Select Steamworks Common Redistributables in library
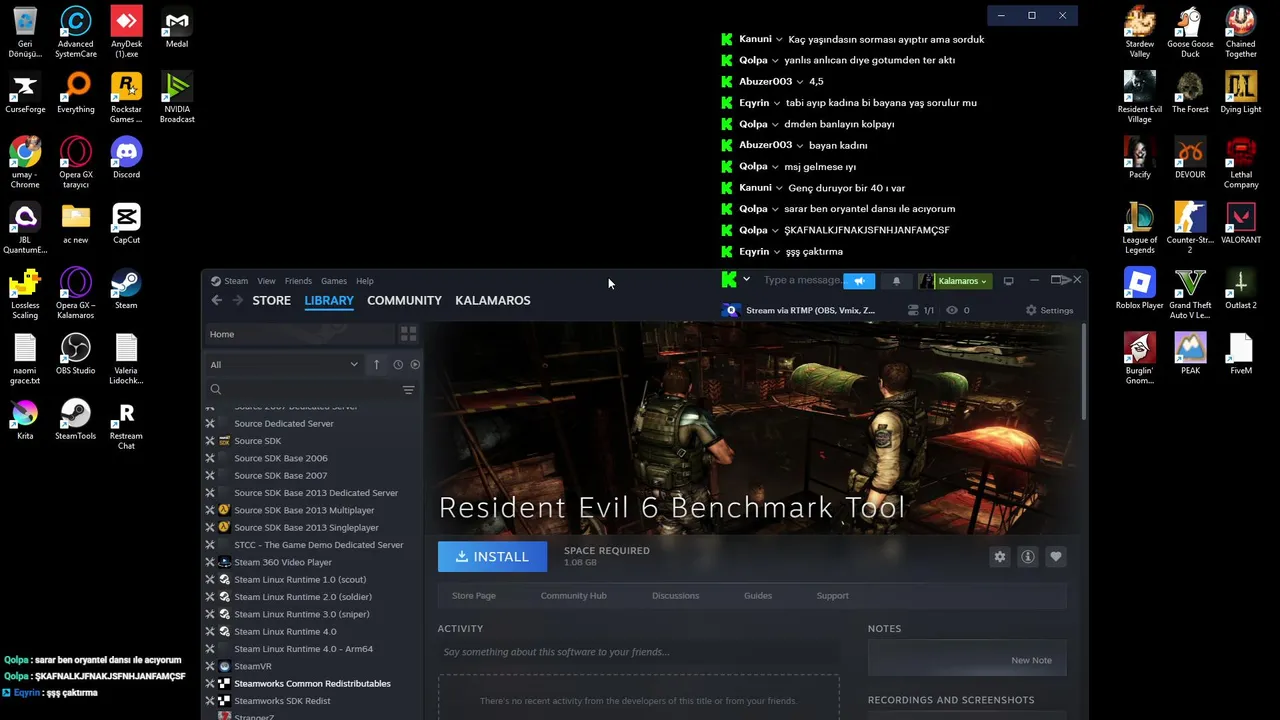Viewport: 1280px width, 720px height. (312, 684)
